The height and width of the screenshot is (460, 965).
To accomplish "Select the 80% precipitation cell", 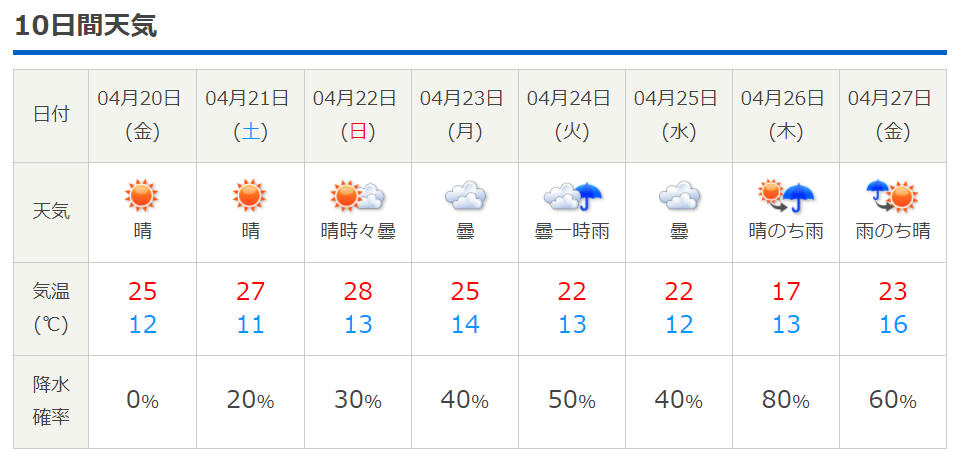I will pyautogui.click(x=786, y=401).
